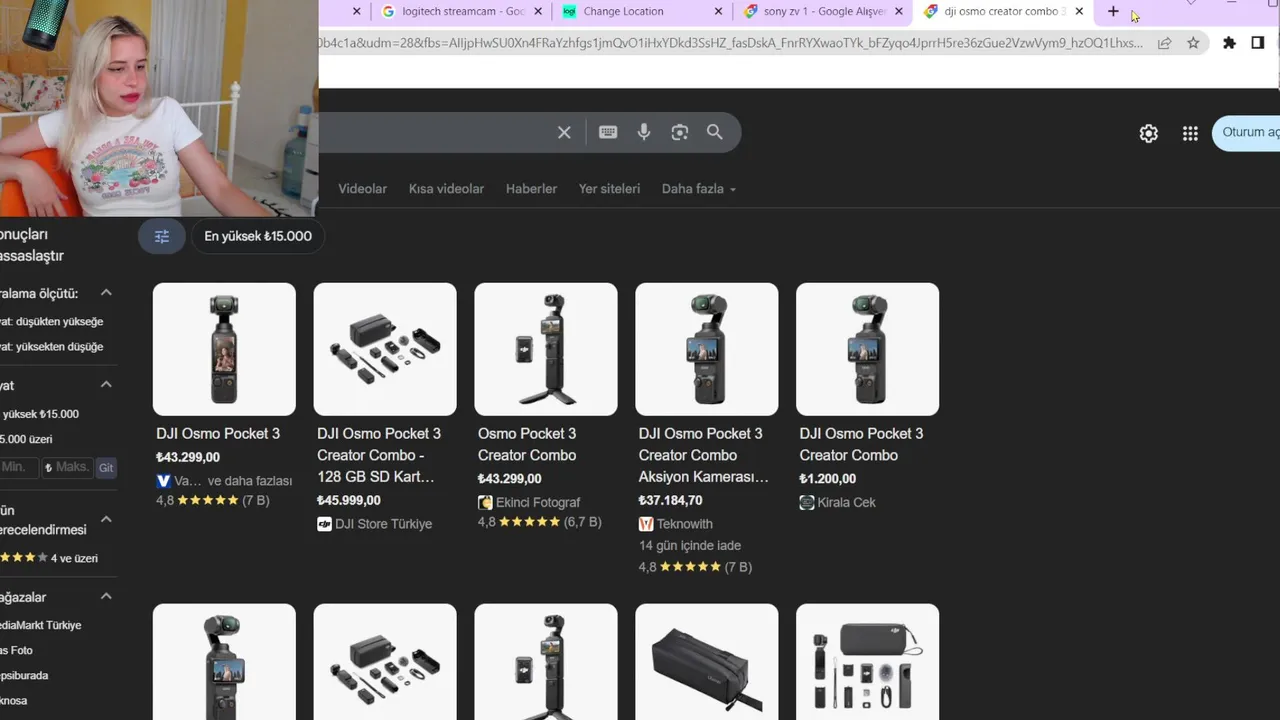1280x720 pixels.
Task: Expand the Daha fazla dropdown
Action: pos(698,188)
